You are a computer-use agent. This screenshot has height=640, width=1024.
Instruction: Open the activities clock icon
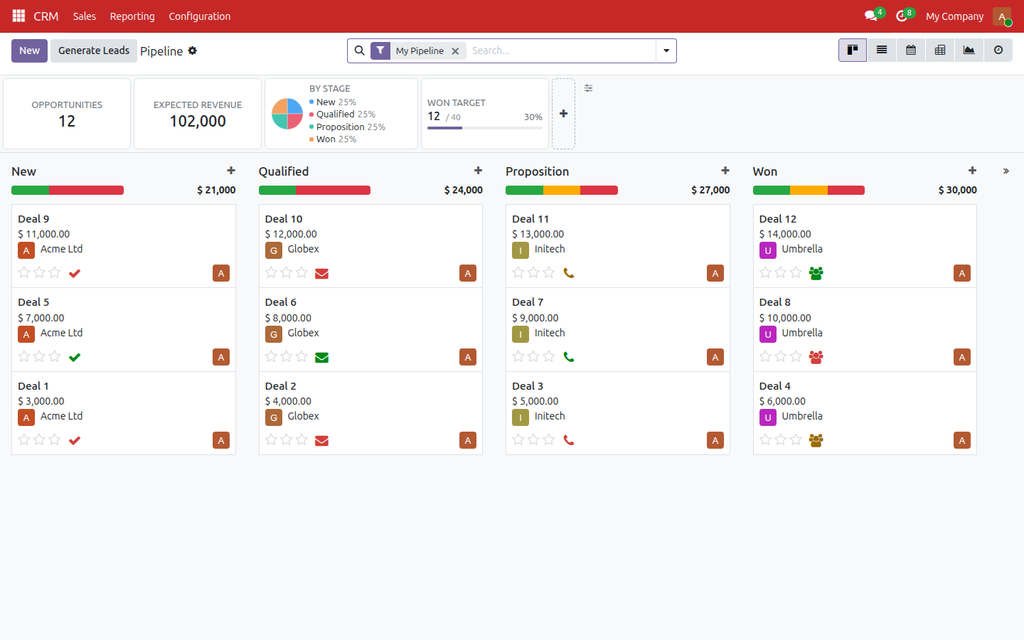[x=902, y=16]
